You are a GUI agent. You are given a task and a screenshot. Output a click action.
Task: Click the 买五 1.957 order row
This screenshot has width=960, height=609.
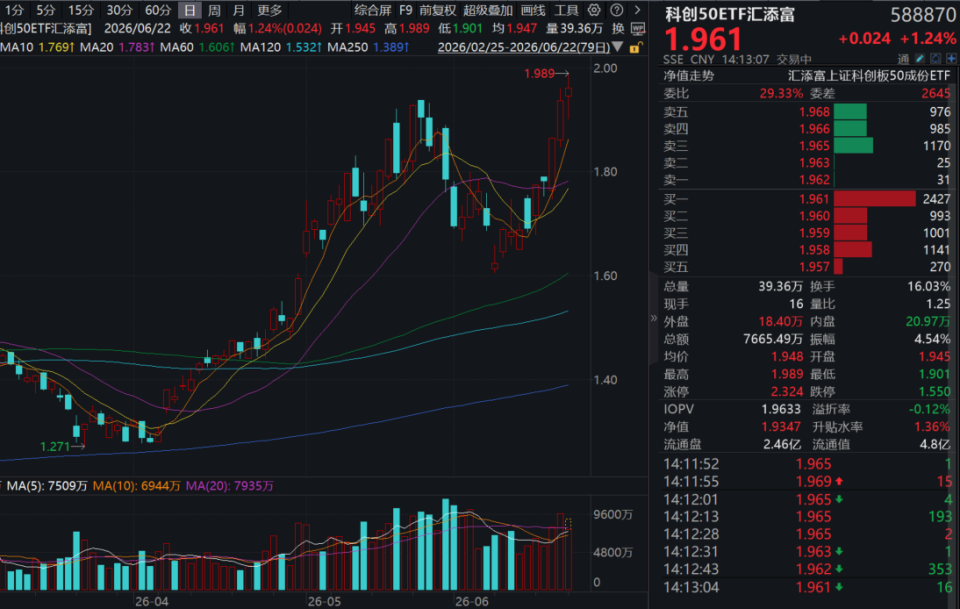pos(807,267)
